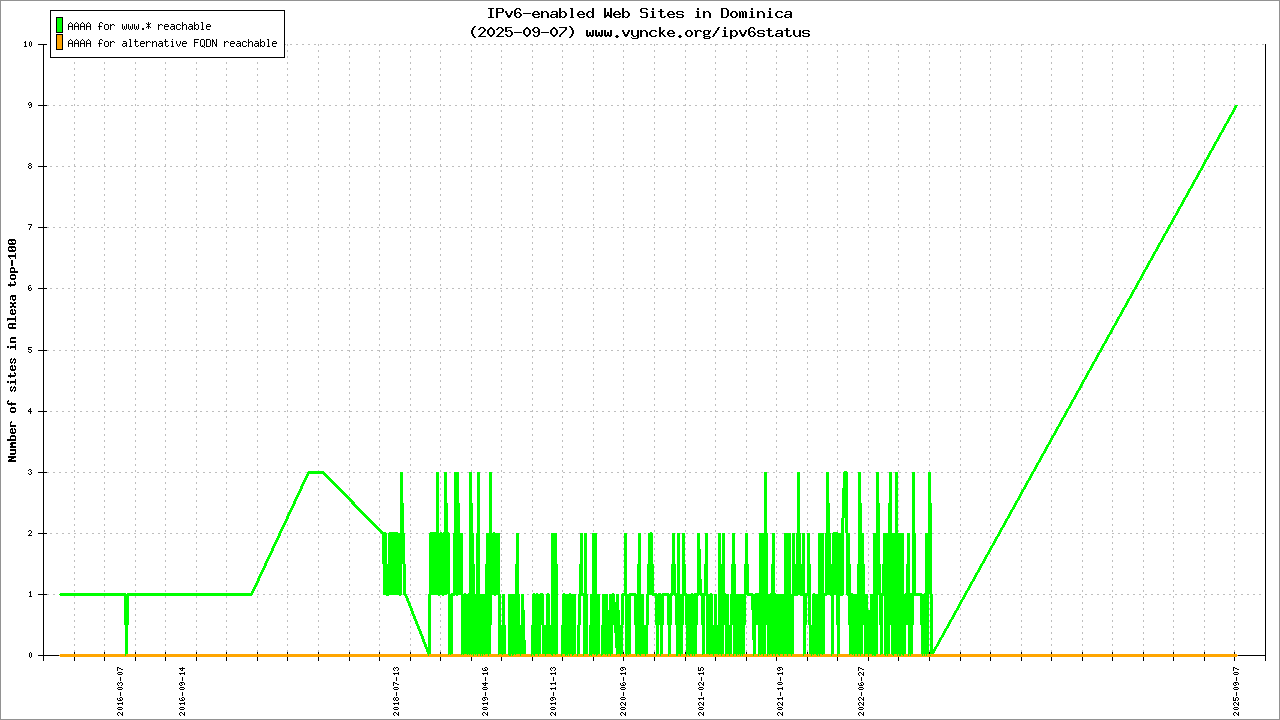The height and width of the screenshot is (720, 1280).
Task: Click the 2025-09-07 date label on x-axis
Action: 1236,691
